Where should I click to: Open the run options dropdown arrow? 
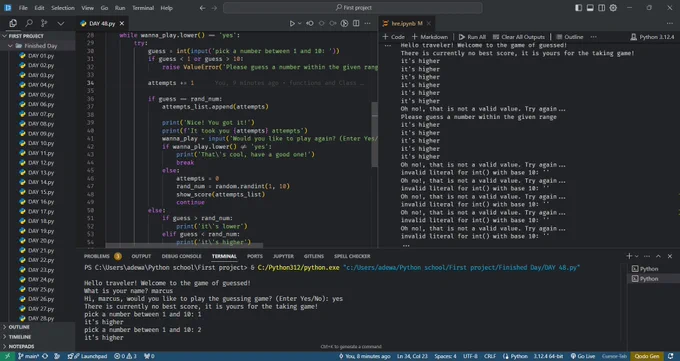(299, 23)
